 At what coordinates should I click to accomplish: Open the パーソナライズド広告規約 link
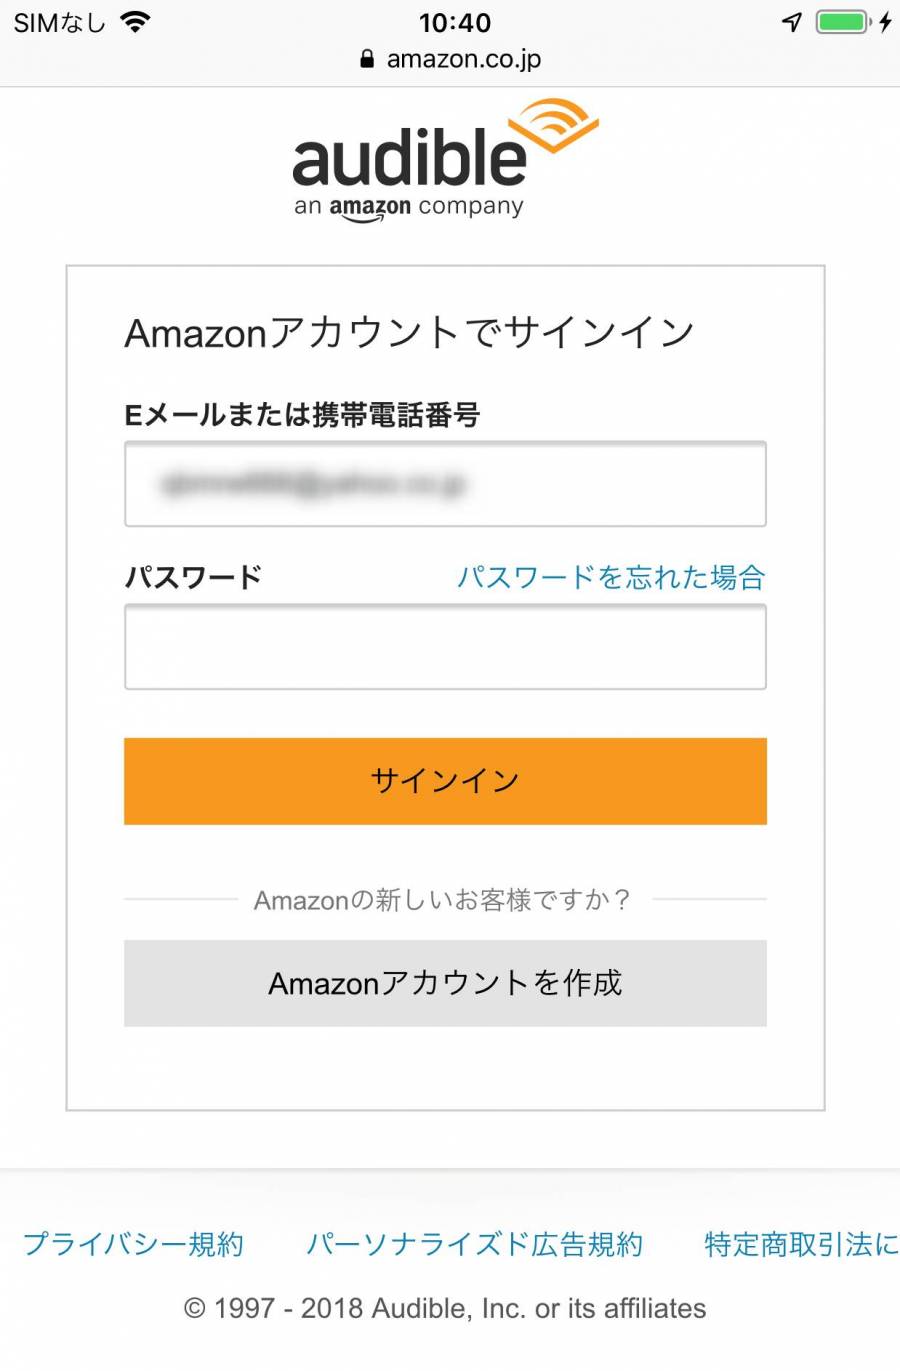474,1244
